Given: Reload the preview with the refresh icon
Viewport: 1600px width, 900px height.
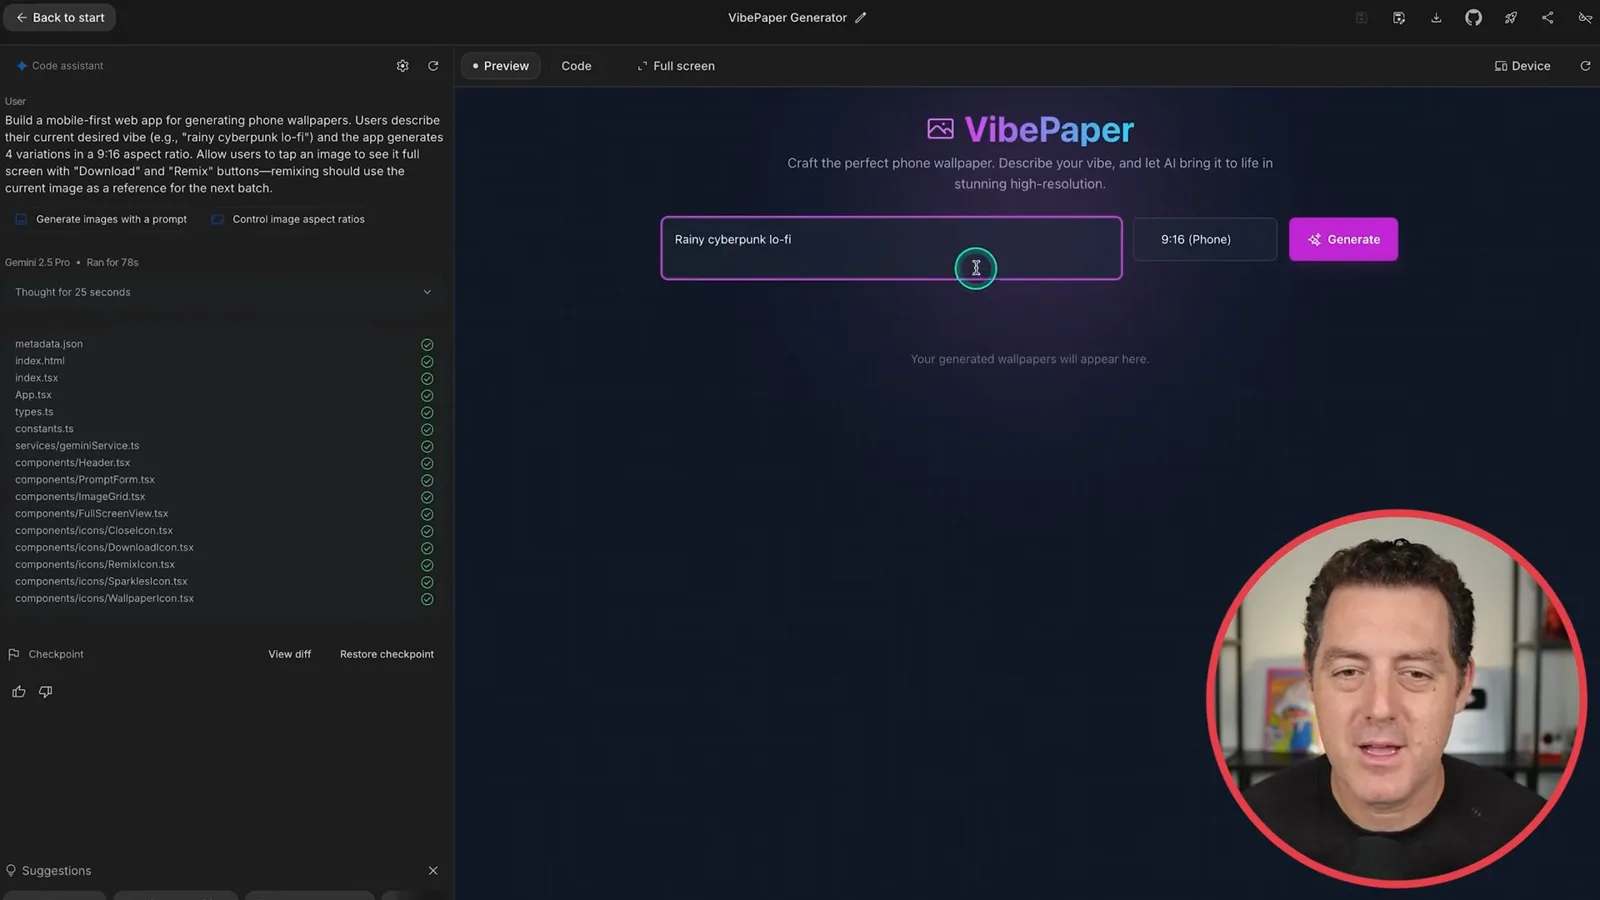Looking at the screenshot, I should [1585, 66].
